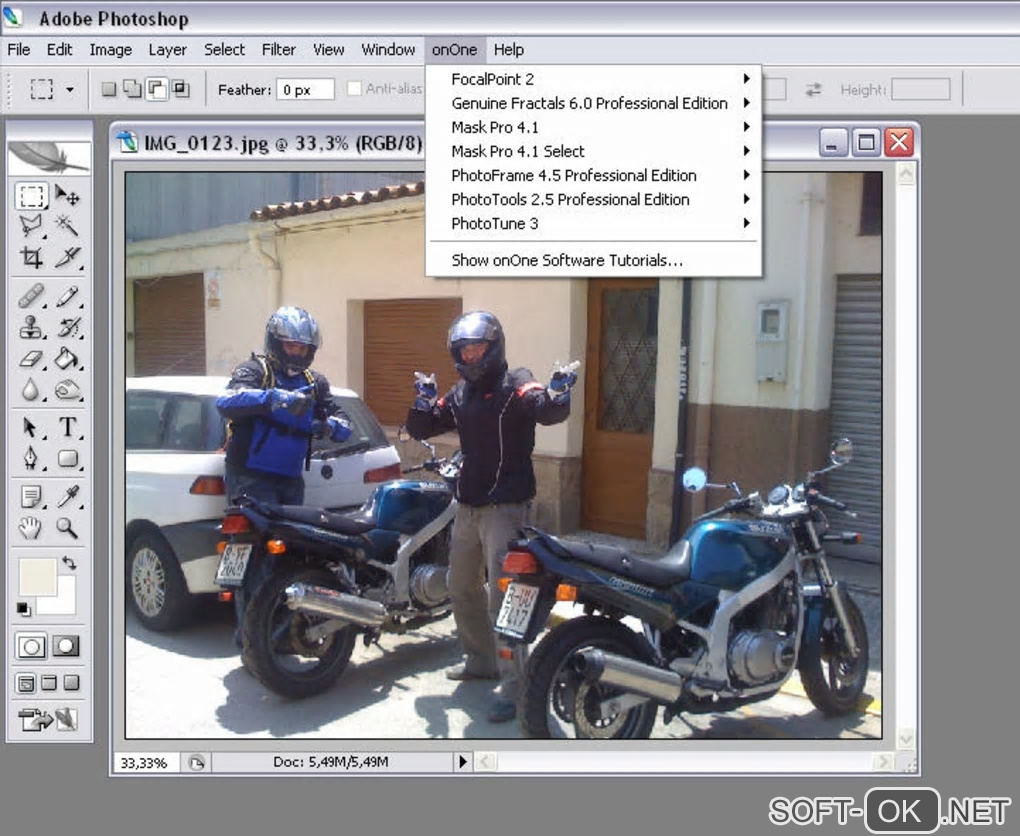The height and width of the screenshot is (836, 1020).
Task: Click vertical scrollbar down arrow of image window
Action: [906, 738]
